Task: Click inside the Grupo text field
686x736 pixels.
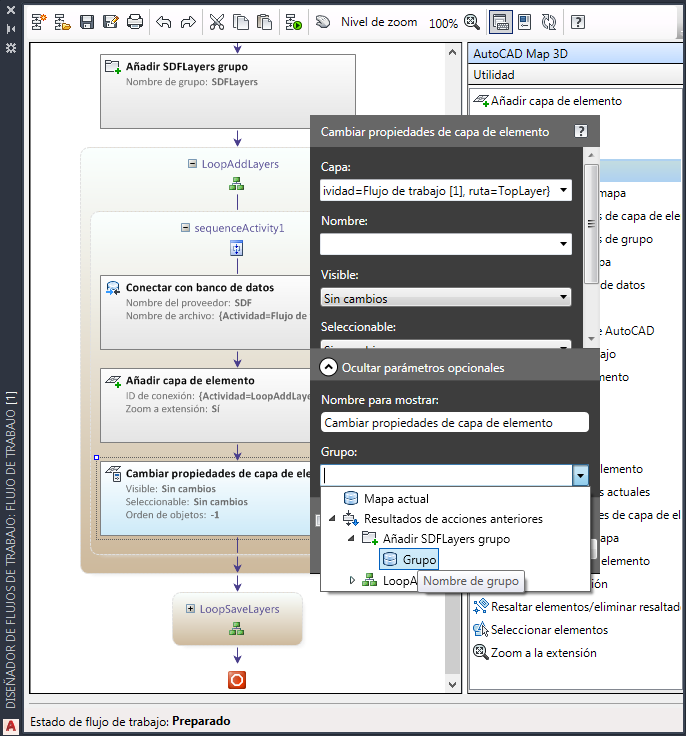Action: [446, 475]
